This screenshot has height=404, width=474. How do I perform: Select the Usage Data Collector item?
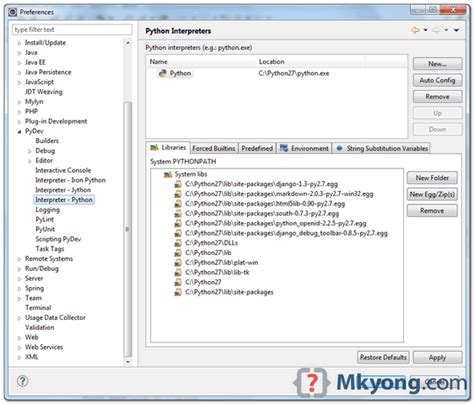point(55,318)
